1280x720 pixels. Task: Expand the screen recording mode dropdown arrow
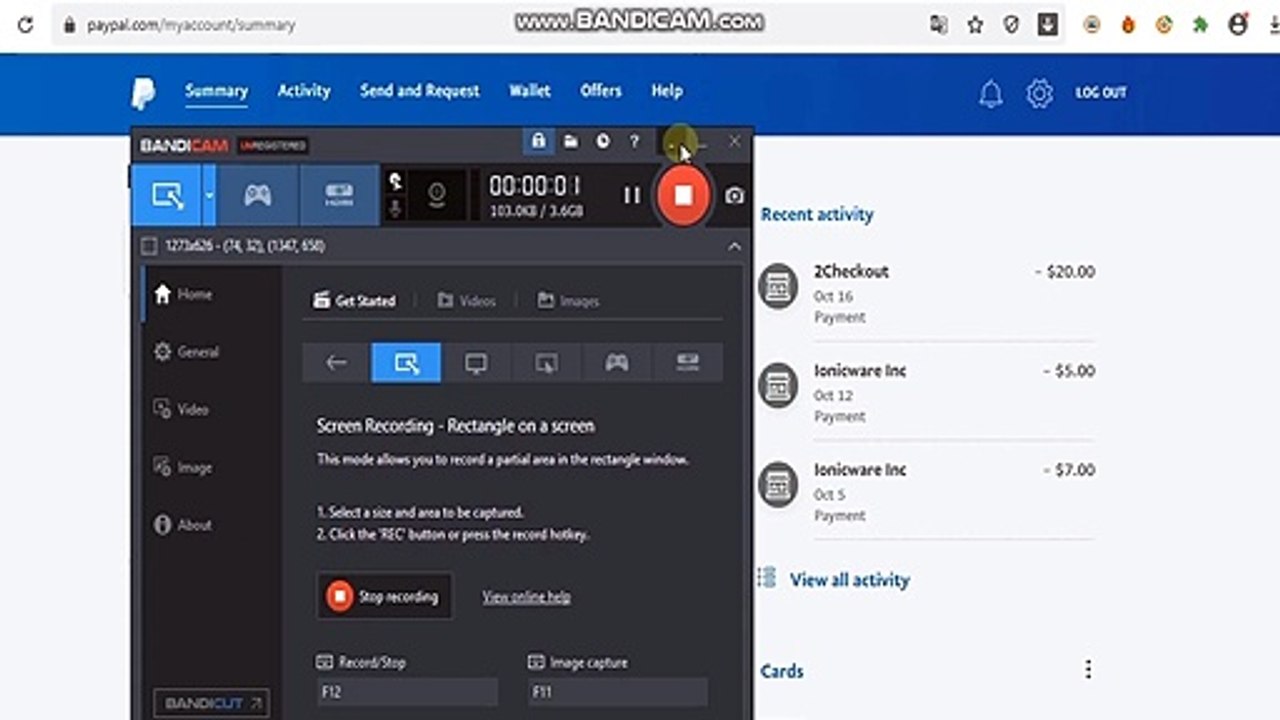(x=209, y=195)
